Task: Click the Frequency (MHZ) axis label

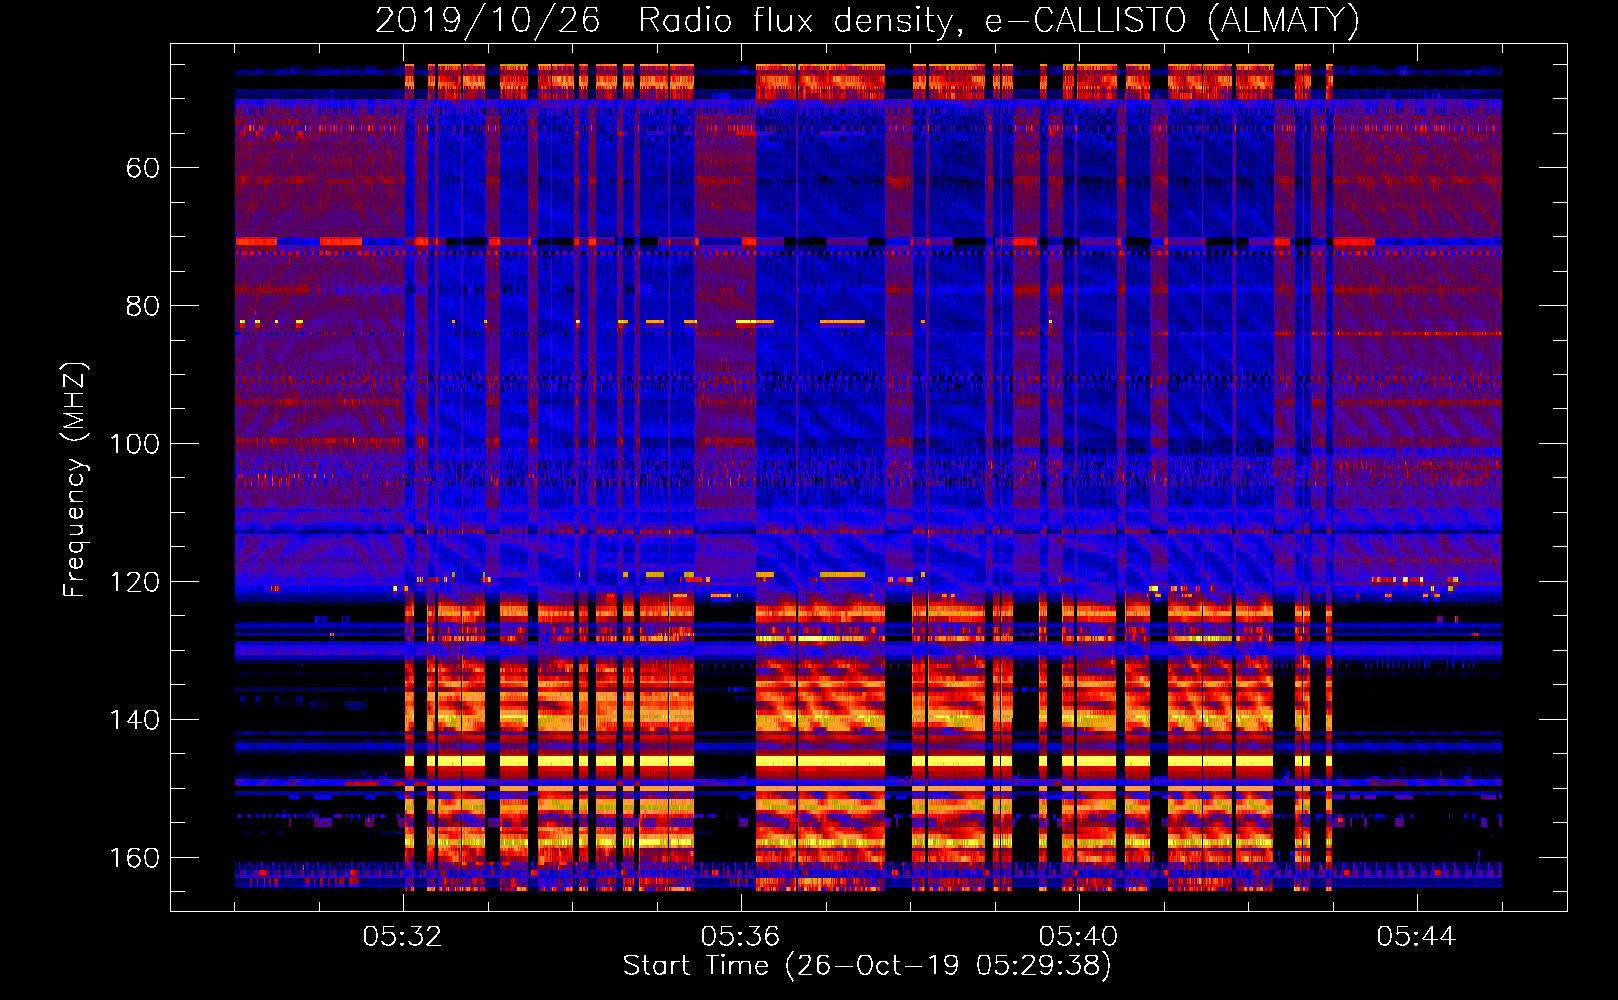Action: click(x=75, y=480)
